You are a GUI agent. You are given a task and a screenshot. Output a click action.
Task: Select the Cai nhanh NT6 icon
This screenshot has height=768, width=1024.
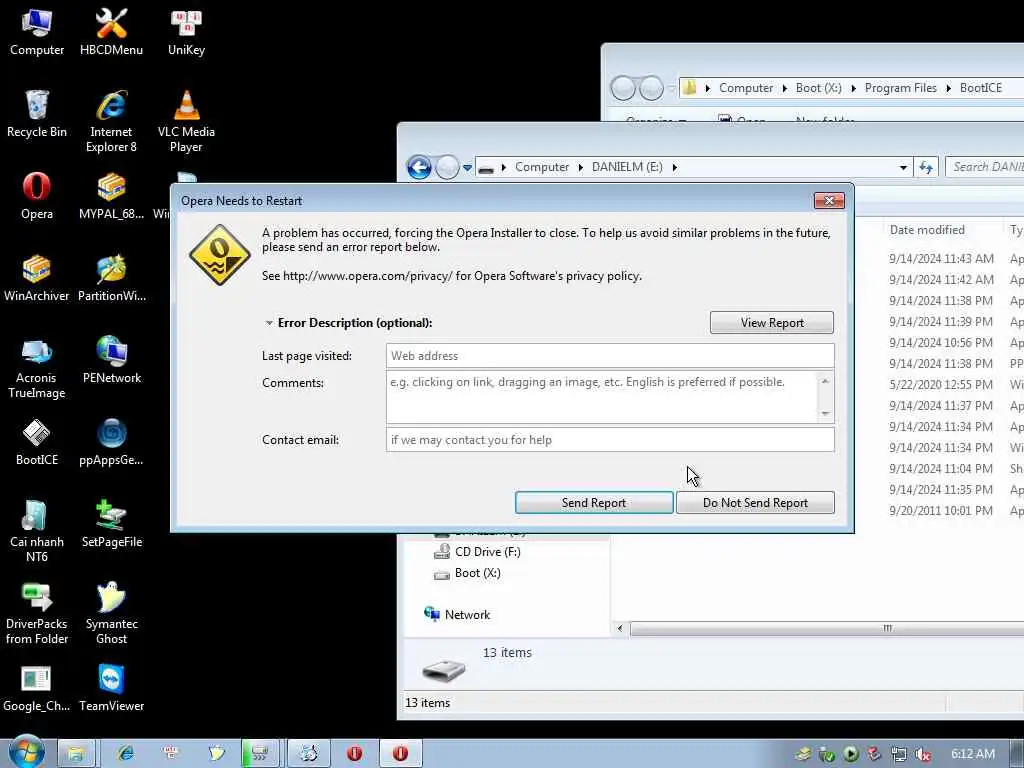point(37,532)
